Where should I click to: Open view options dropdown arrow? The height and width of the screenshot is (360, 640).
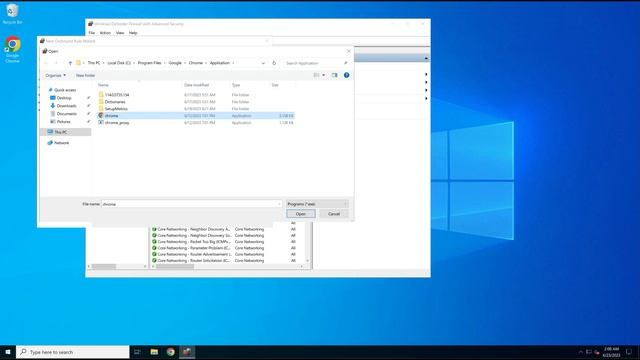coord(324,76)
